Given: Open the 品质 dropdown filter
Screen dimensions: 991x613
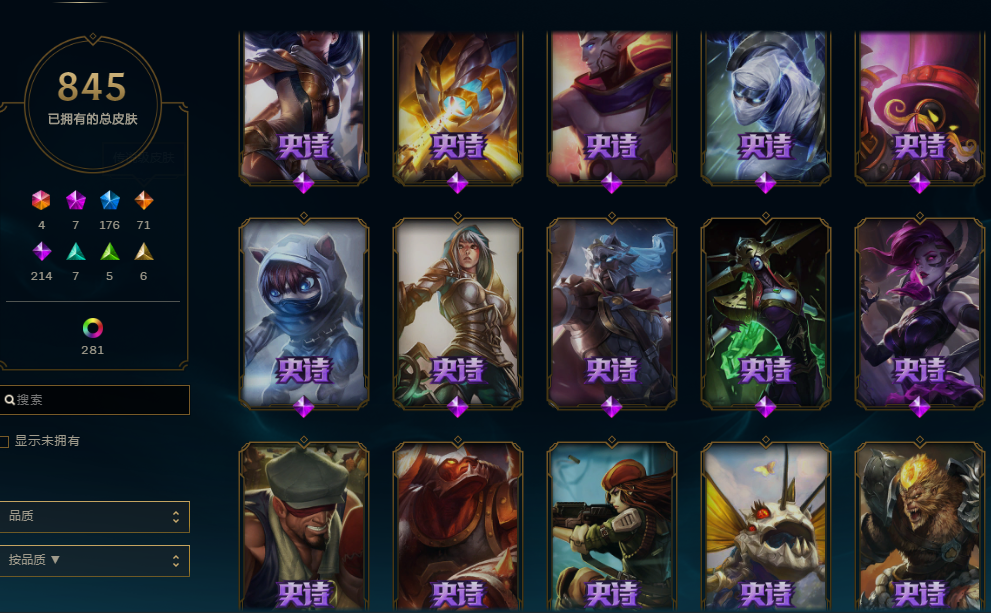Looking at the screenshot, I should click(x=94, y=517).
